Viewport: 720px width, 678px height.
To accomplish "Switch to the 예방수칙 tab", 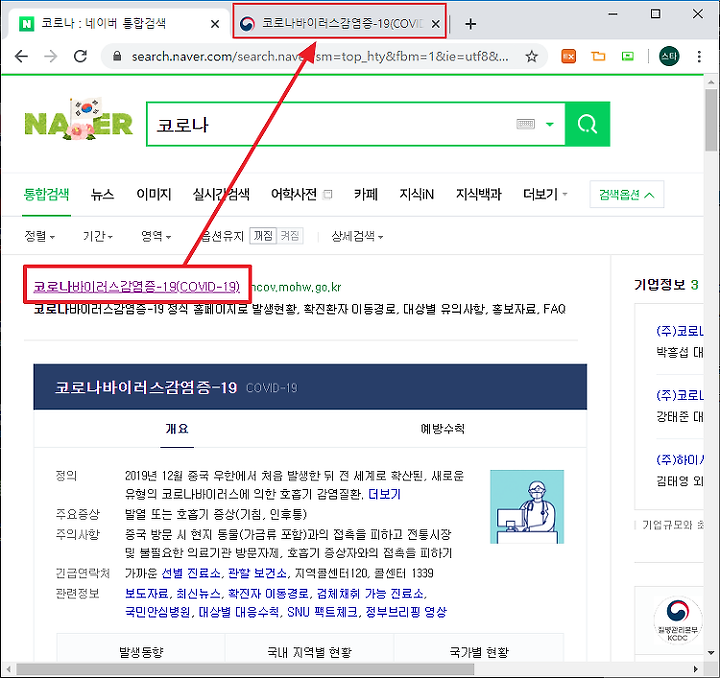I will click(x=443, y=429).
